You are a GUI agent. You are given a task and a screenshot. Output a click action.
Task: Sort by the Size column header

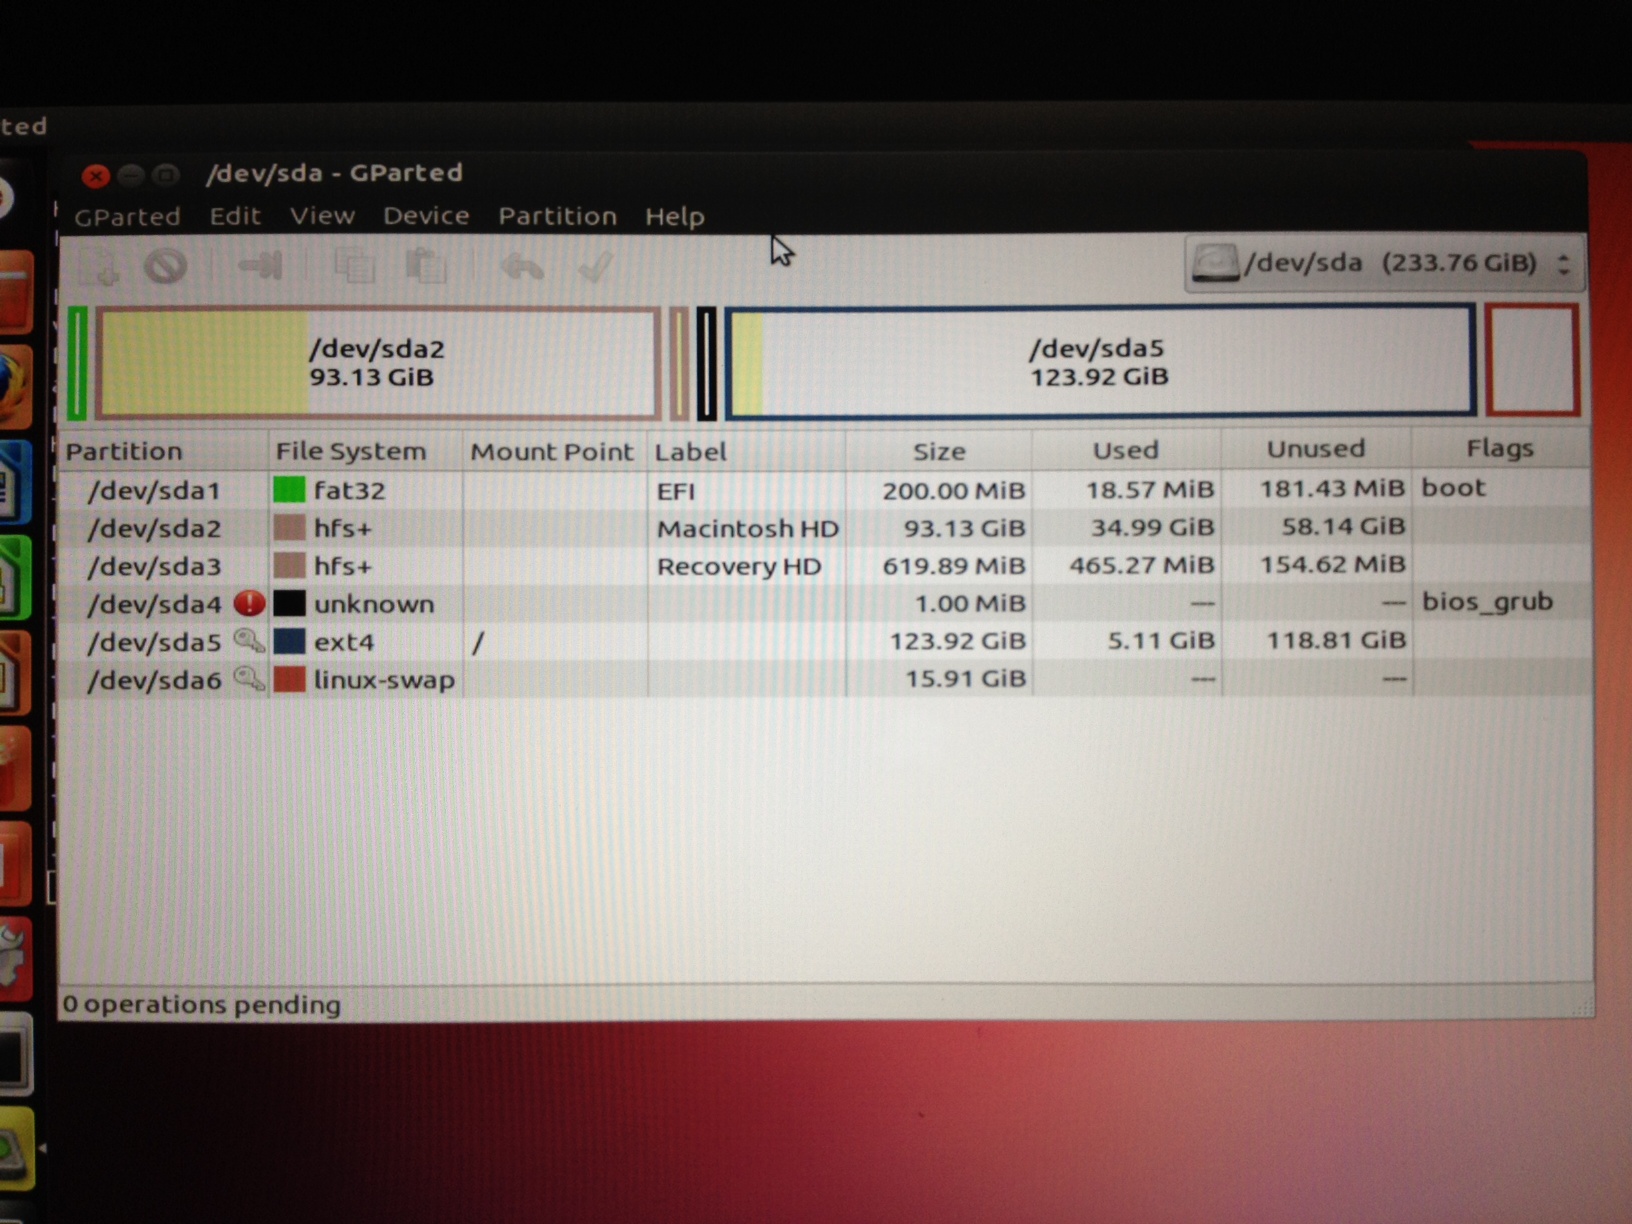click(938, 451)
